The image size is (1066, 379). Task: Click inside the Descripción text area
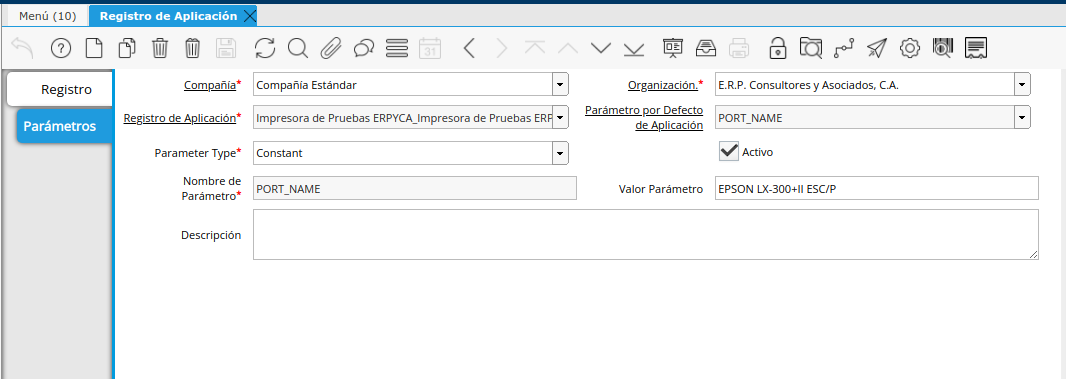(x=646, y=234)
